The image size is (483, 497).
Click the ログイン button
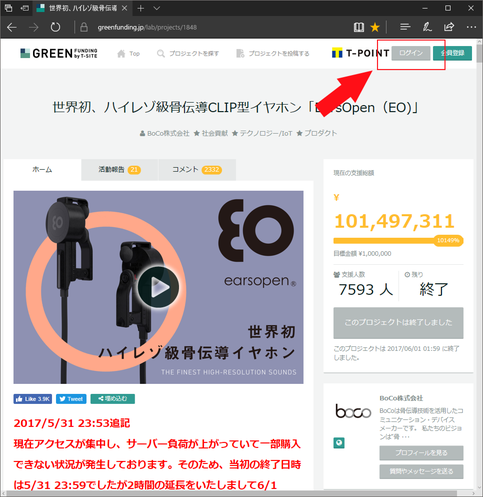(411, 53)
